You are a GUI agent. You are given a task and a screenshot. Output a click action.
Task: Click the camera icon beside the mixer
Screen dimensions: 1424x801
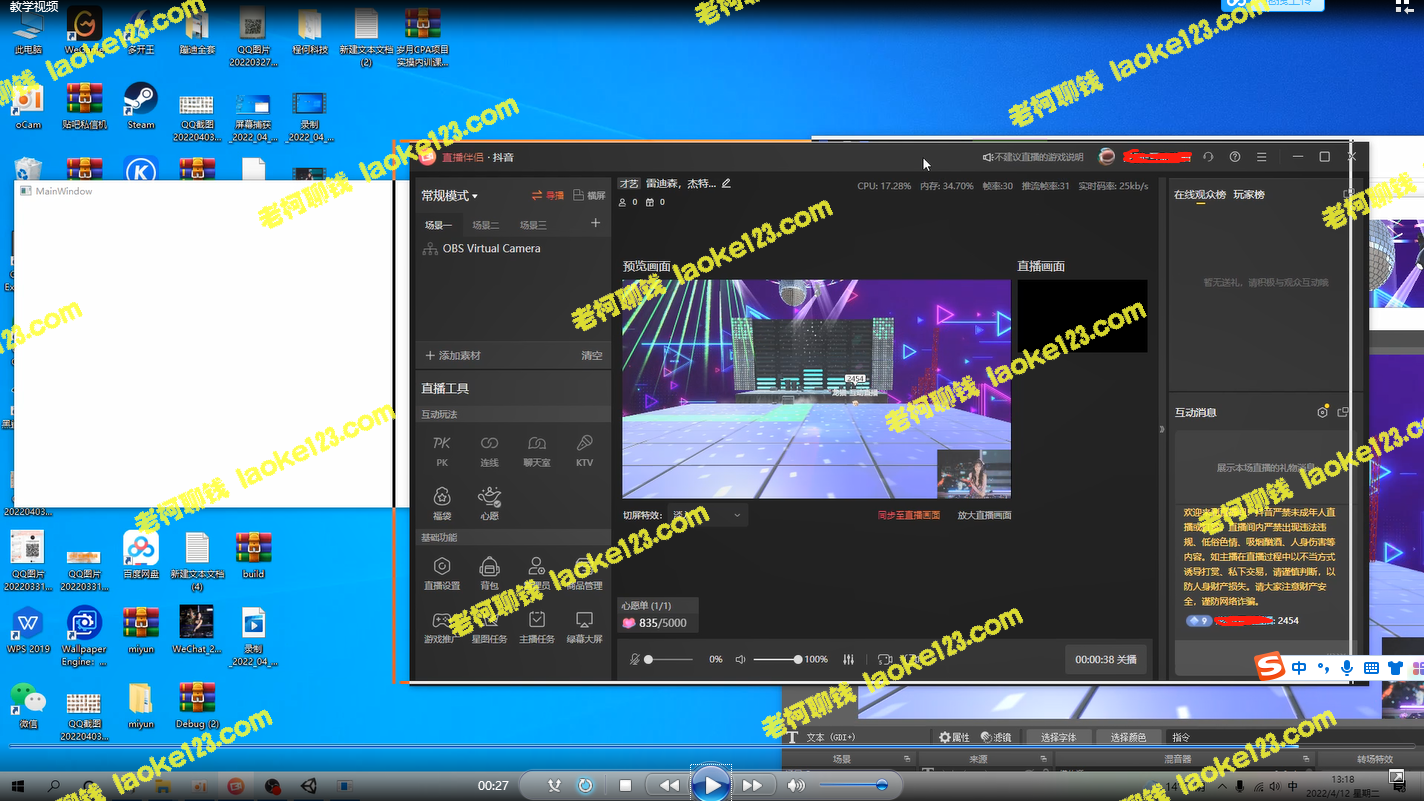point(884,660)
